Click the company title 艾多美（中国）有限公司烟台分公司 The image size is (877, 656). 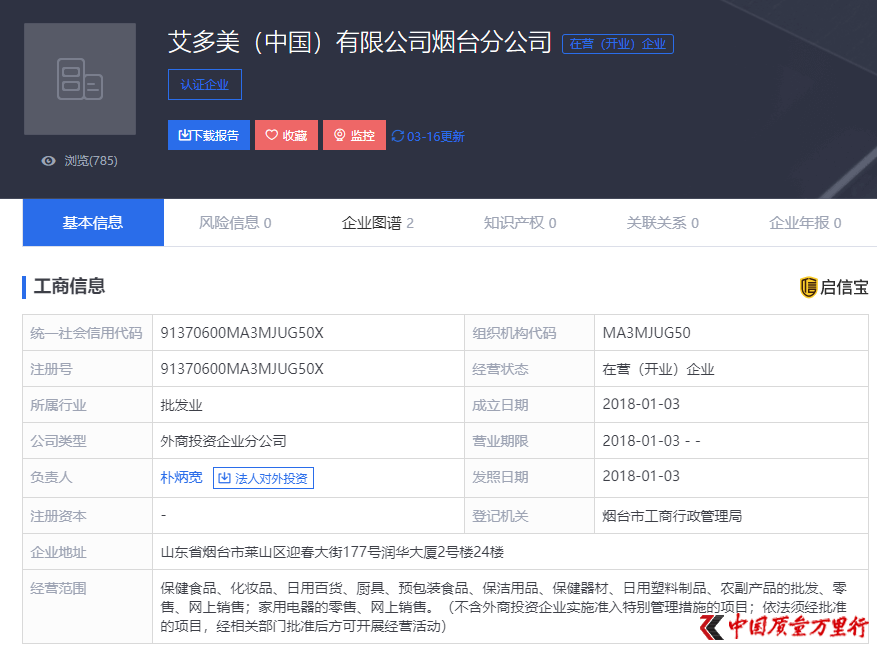pyautogui.click(x=360, y=43)
